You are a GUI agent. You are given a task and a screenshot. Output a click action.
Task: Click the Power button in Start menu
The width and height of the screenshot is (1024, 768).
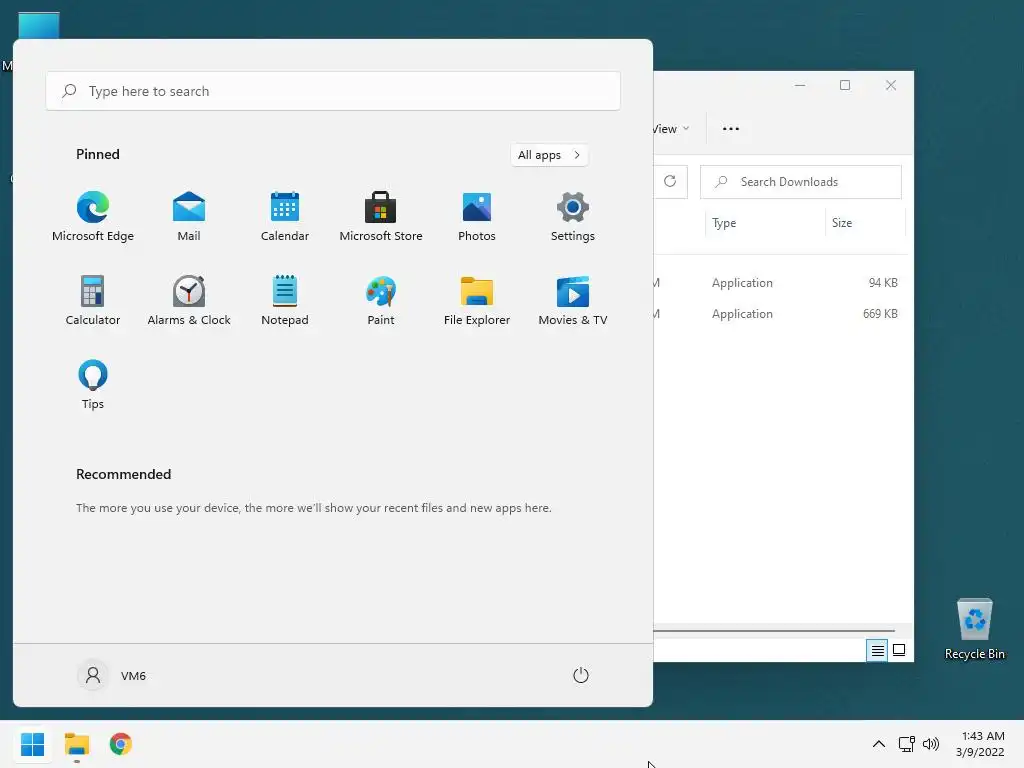(x=581, y=675)
